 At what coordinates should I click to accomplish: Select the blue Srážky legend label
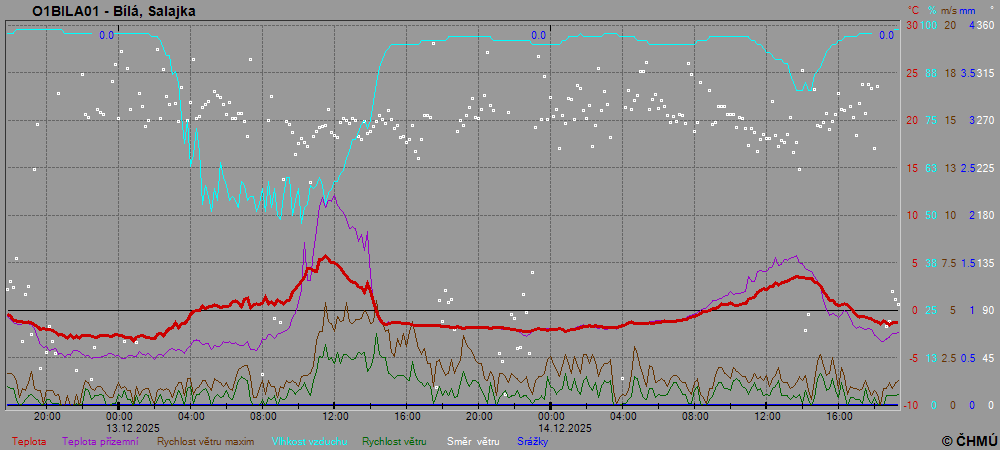[x=533, y=440]
